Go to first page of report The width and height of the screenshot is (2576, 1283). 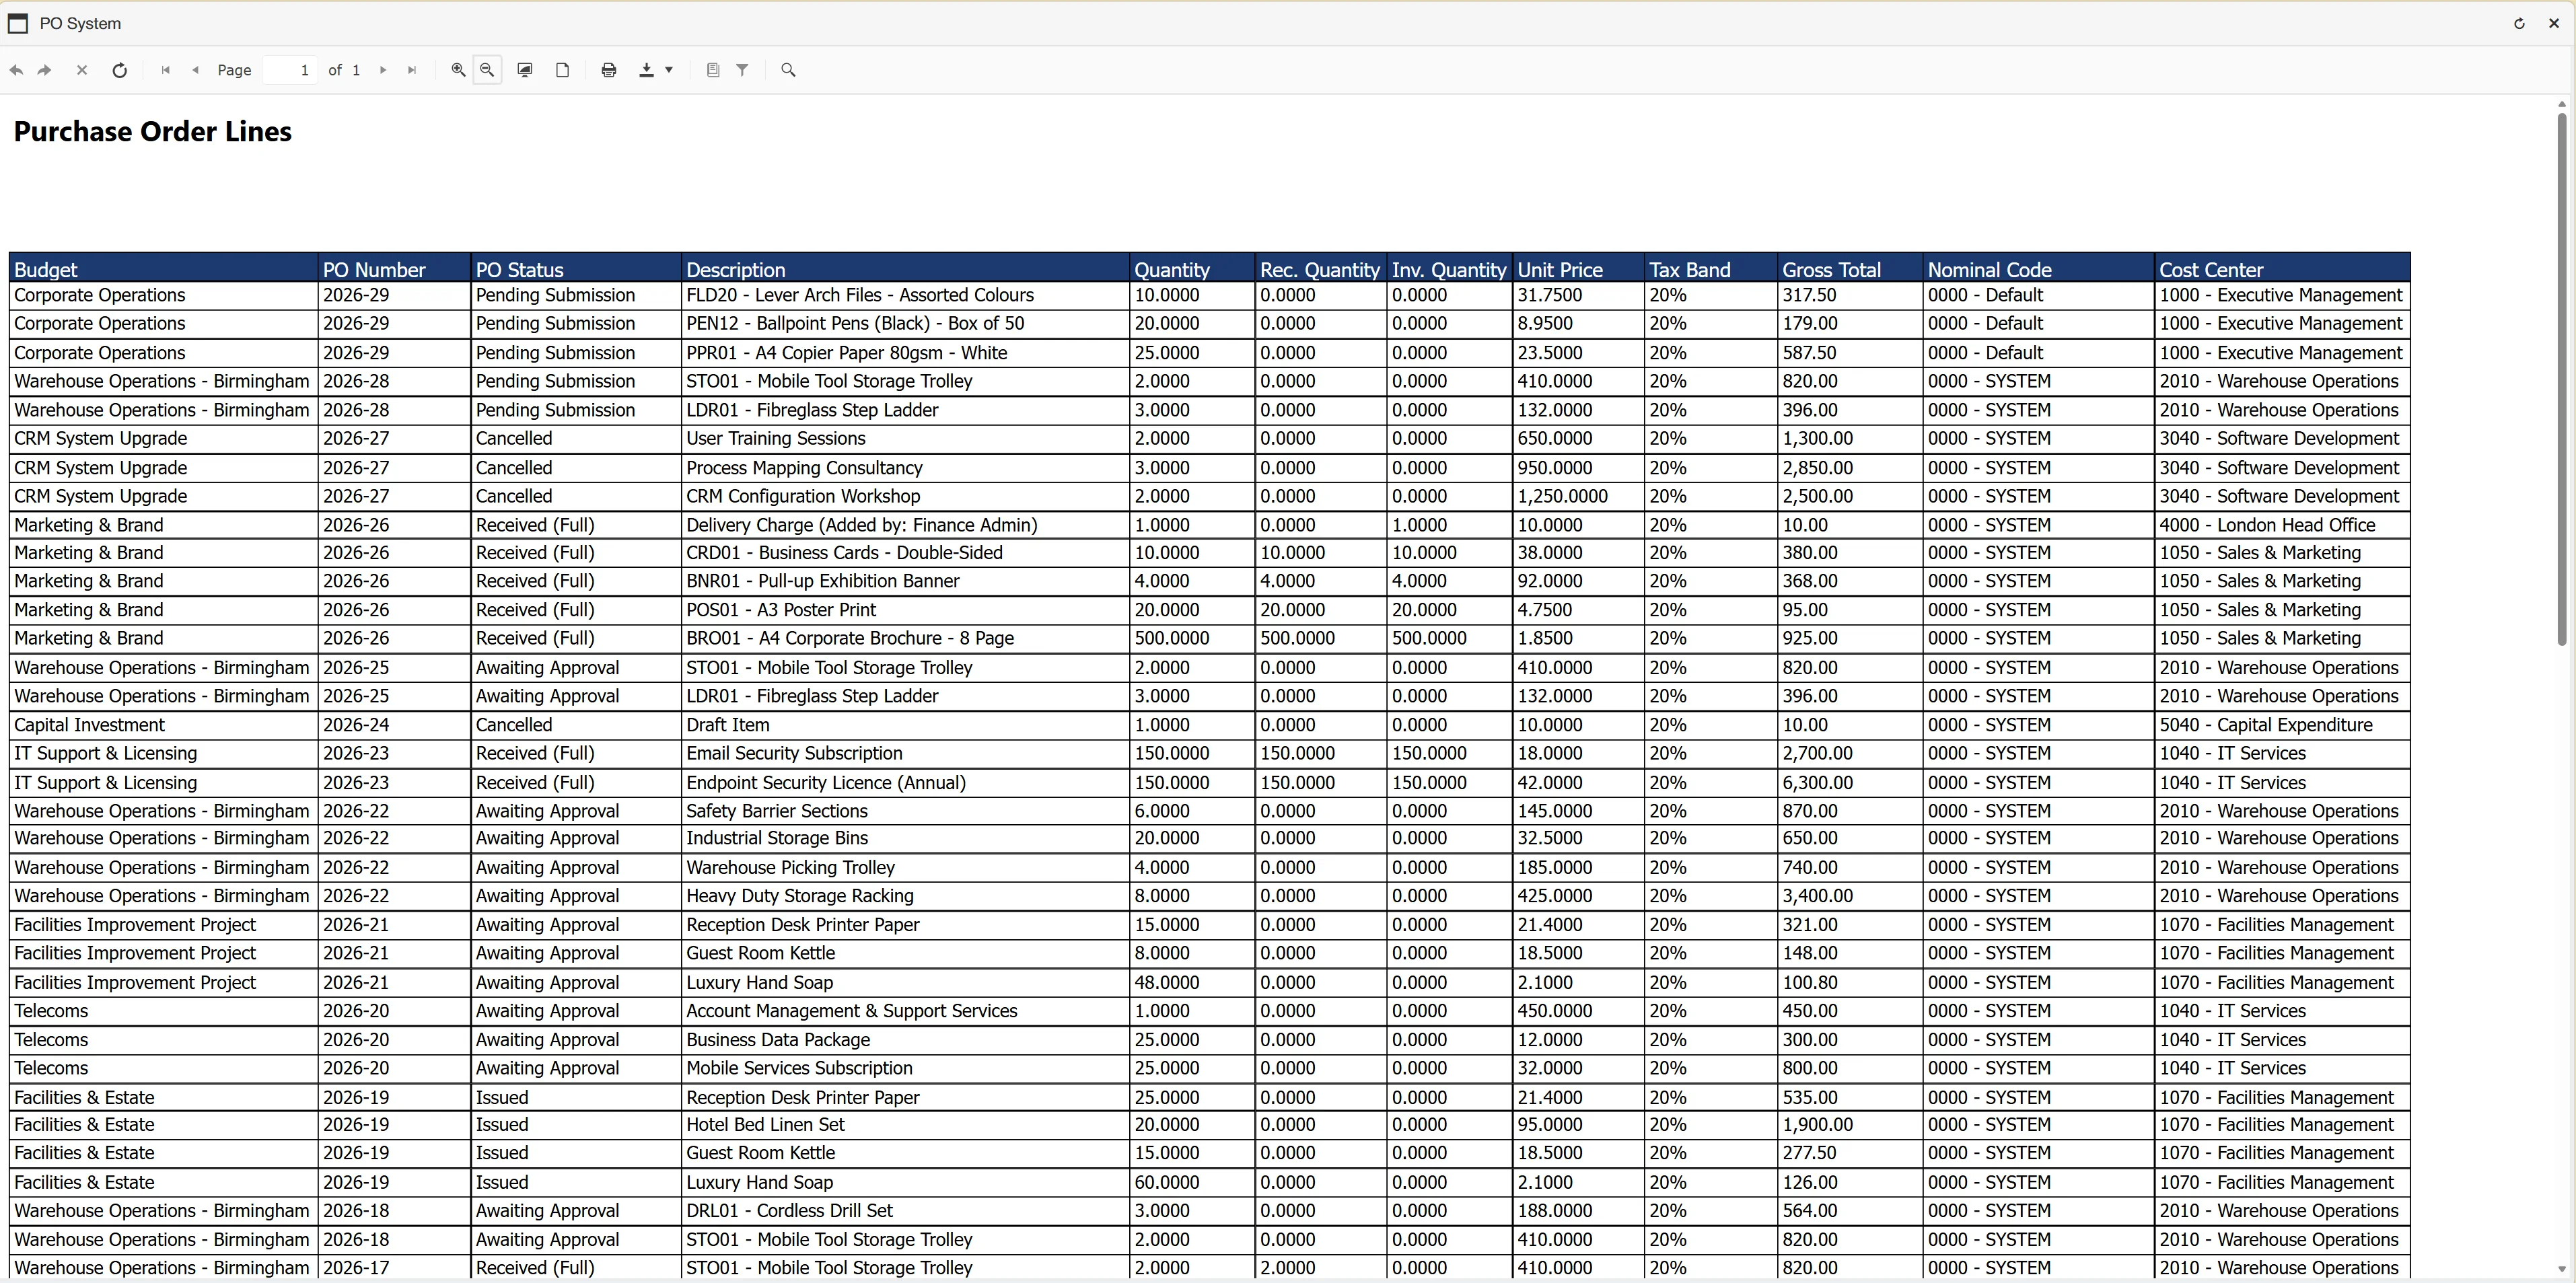coord(166,70)
